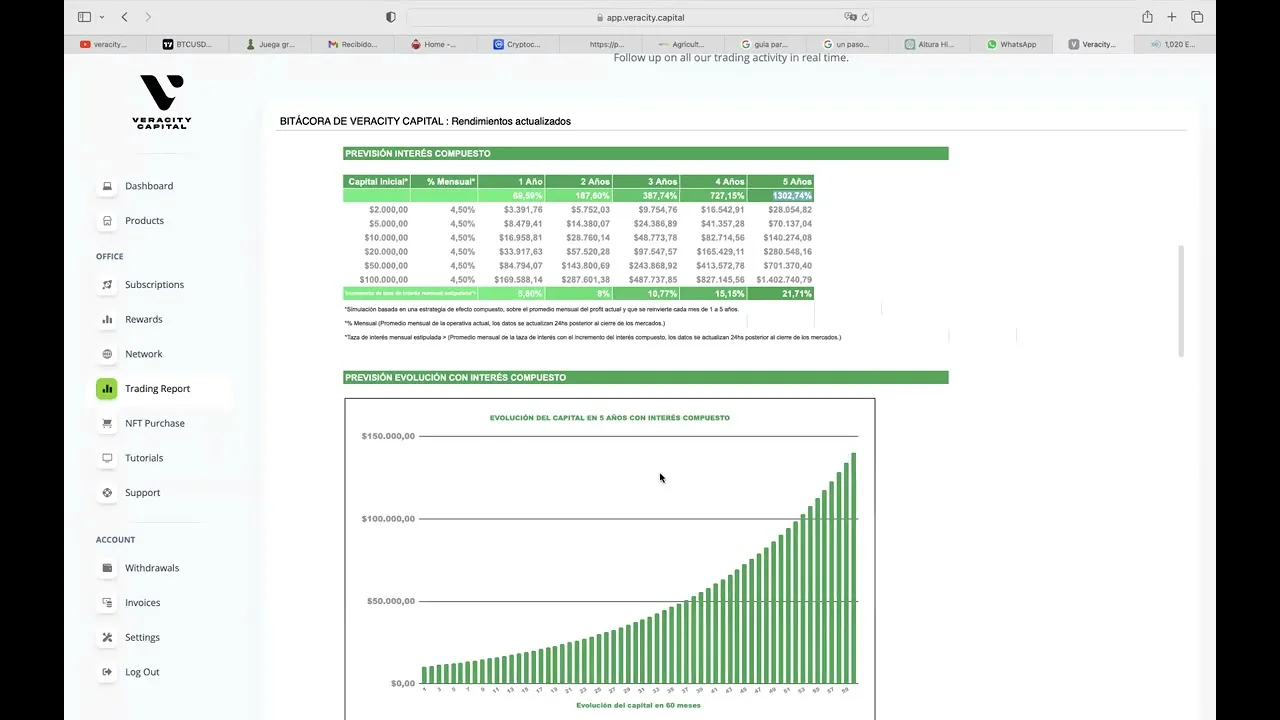Click the Safari share icon
The image size is (1280, 720).
click(x=1147, y=17)
